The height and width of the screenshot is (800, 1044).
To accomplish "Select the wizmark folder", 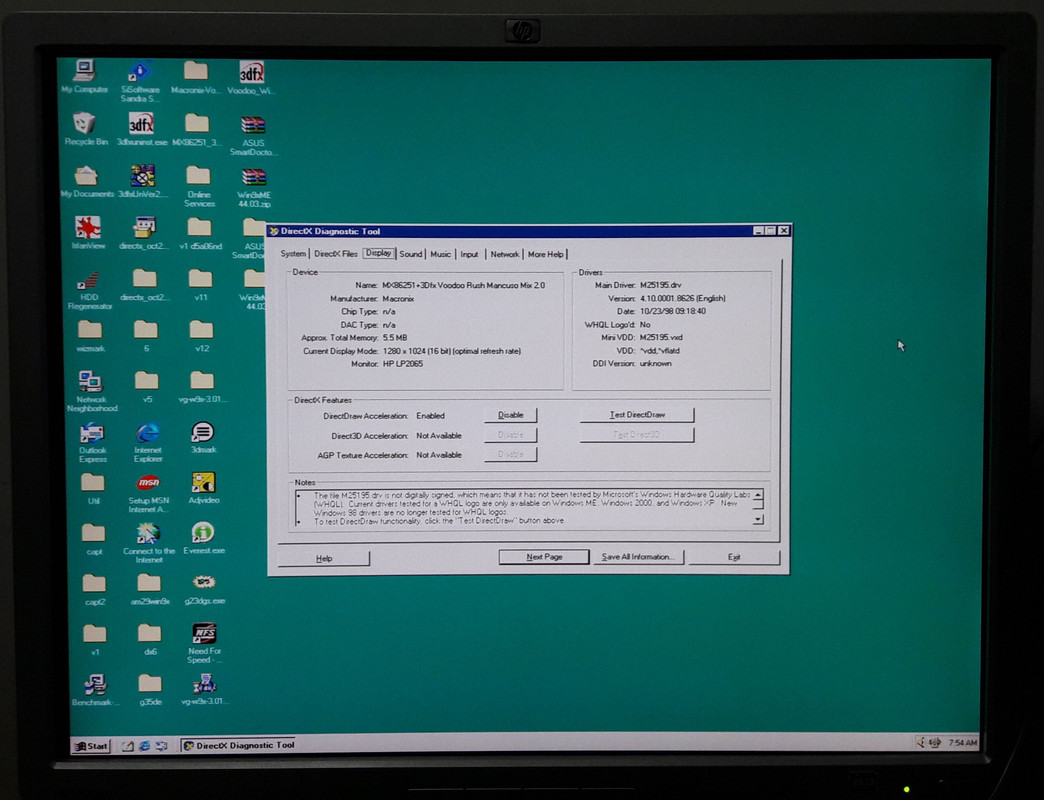I will pyautogui.click(x=90, y=336).
